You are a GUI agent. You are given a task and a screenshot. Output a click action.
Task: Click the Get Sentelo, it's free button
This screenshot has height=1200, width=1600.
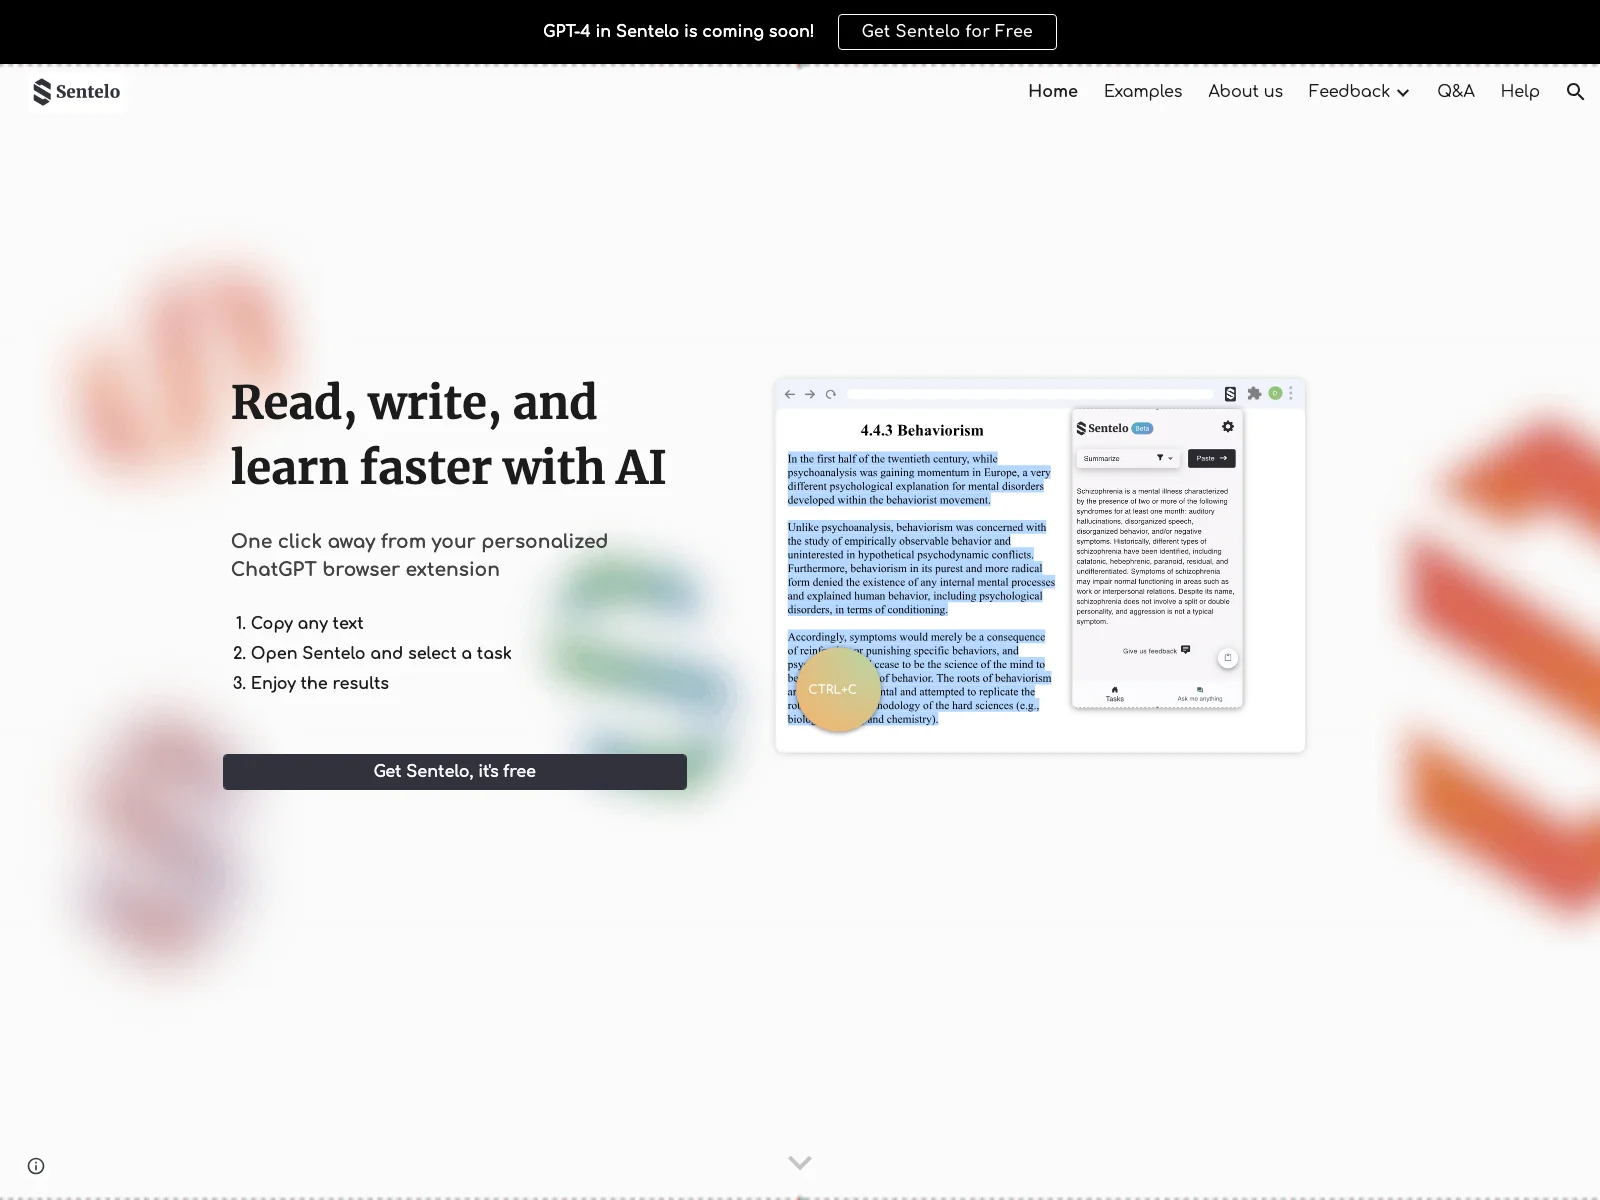(455, 771)
